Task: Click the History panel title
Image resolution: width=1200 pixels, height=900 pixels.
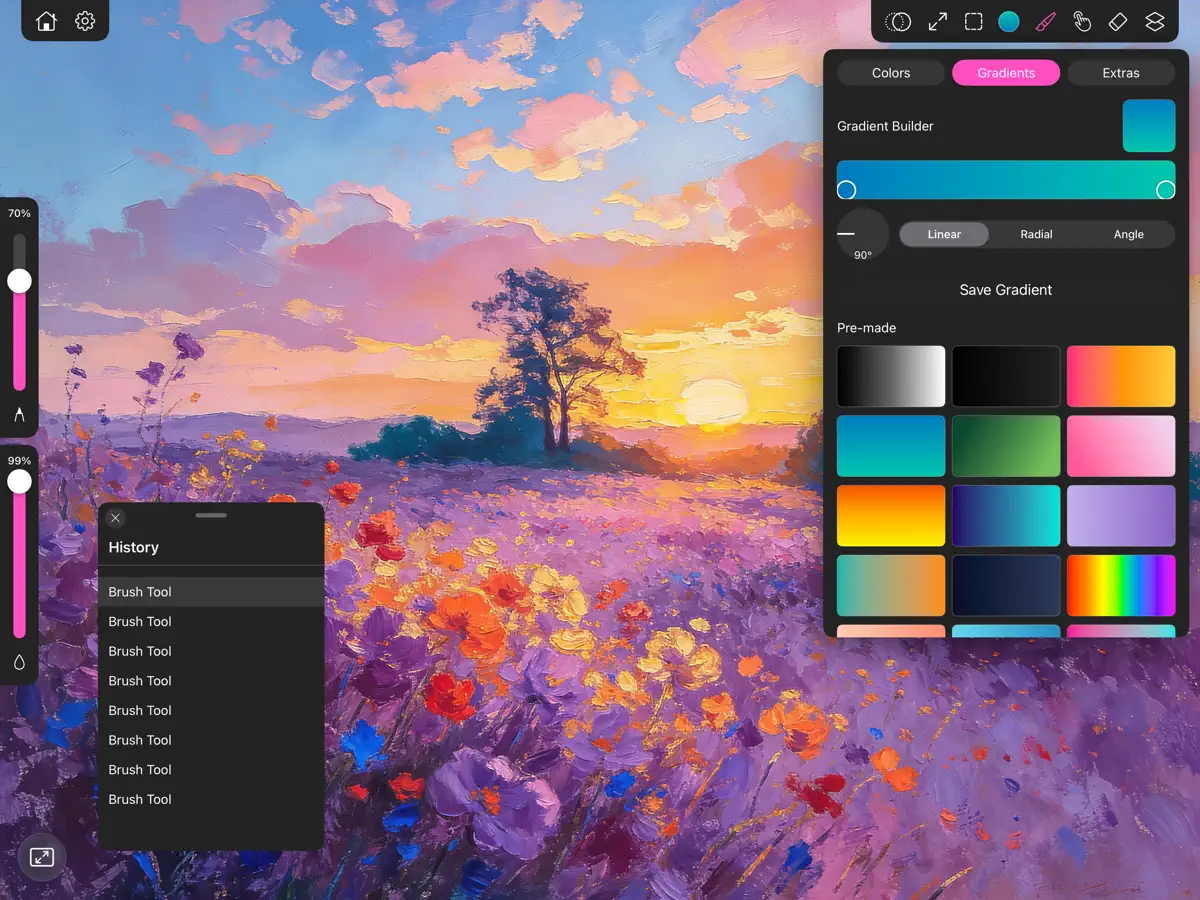Action: pos(133,547)
